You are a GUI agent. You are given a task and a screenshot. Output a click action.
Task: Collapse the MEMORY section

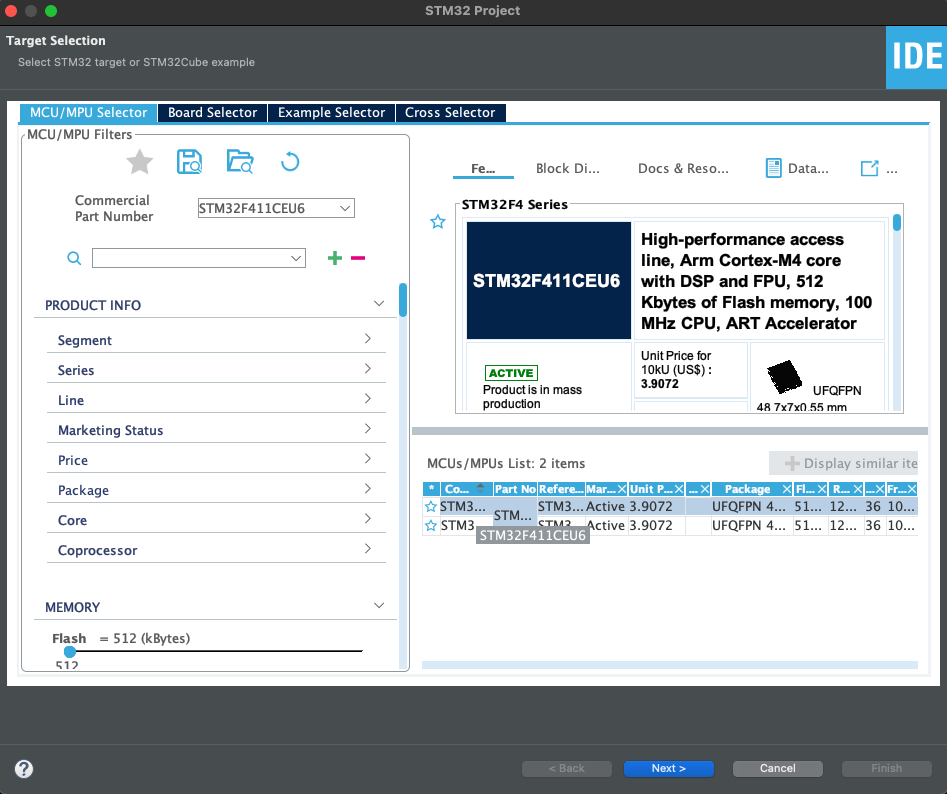379,606
